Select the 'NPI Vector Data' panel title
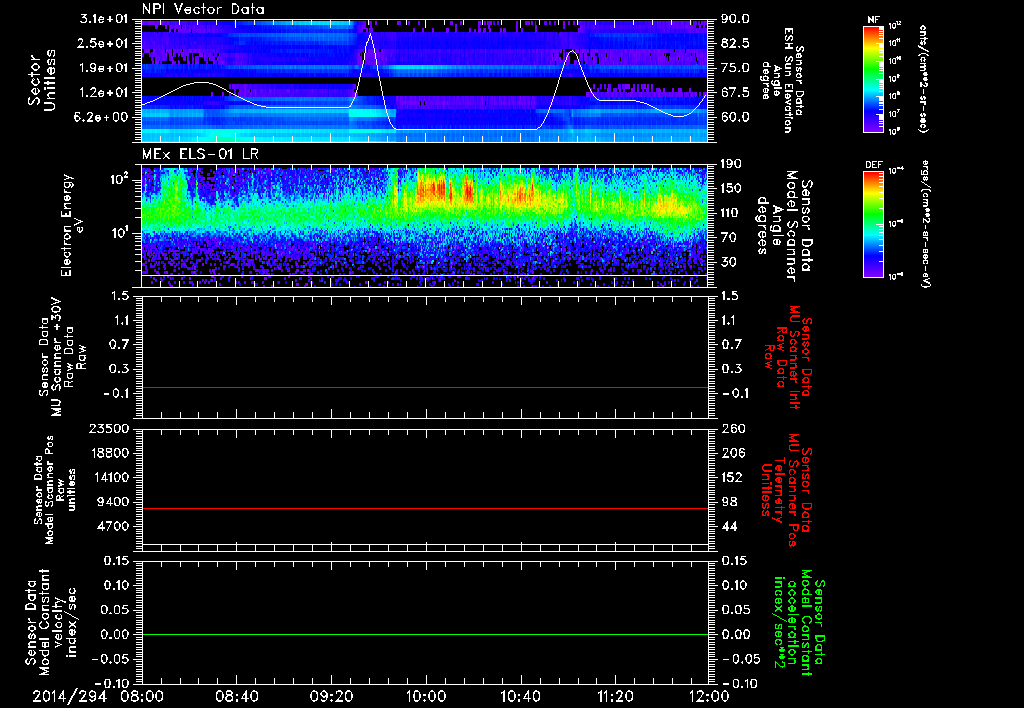This screenshot has width=1024, height=708. (204, 9)
